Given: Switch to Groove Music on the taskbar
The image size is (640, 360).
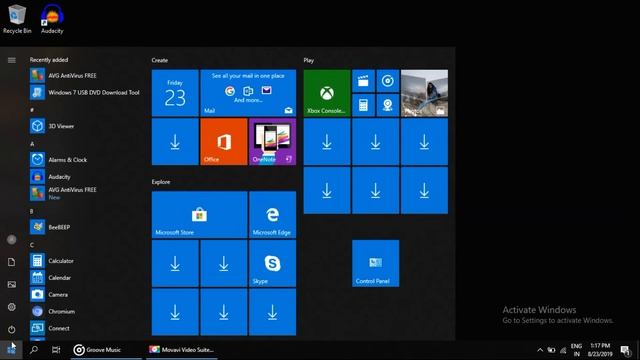Looking at the screenshot, I should click(106, 349).
